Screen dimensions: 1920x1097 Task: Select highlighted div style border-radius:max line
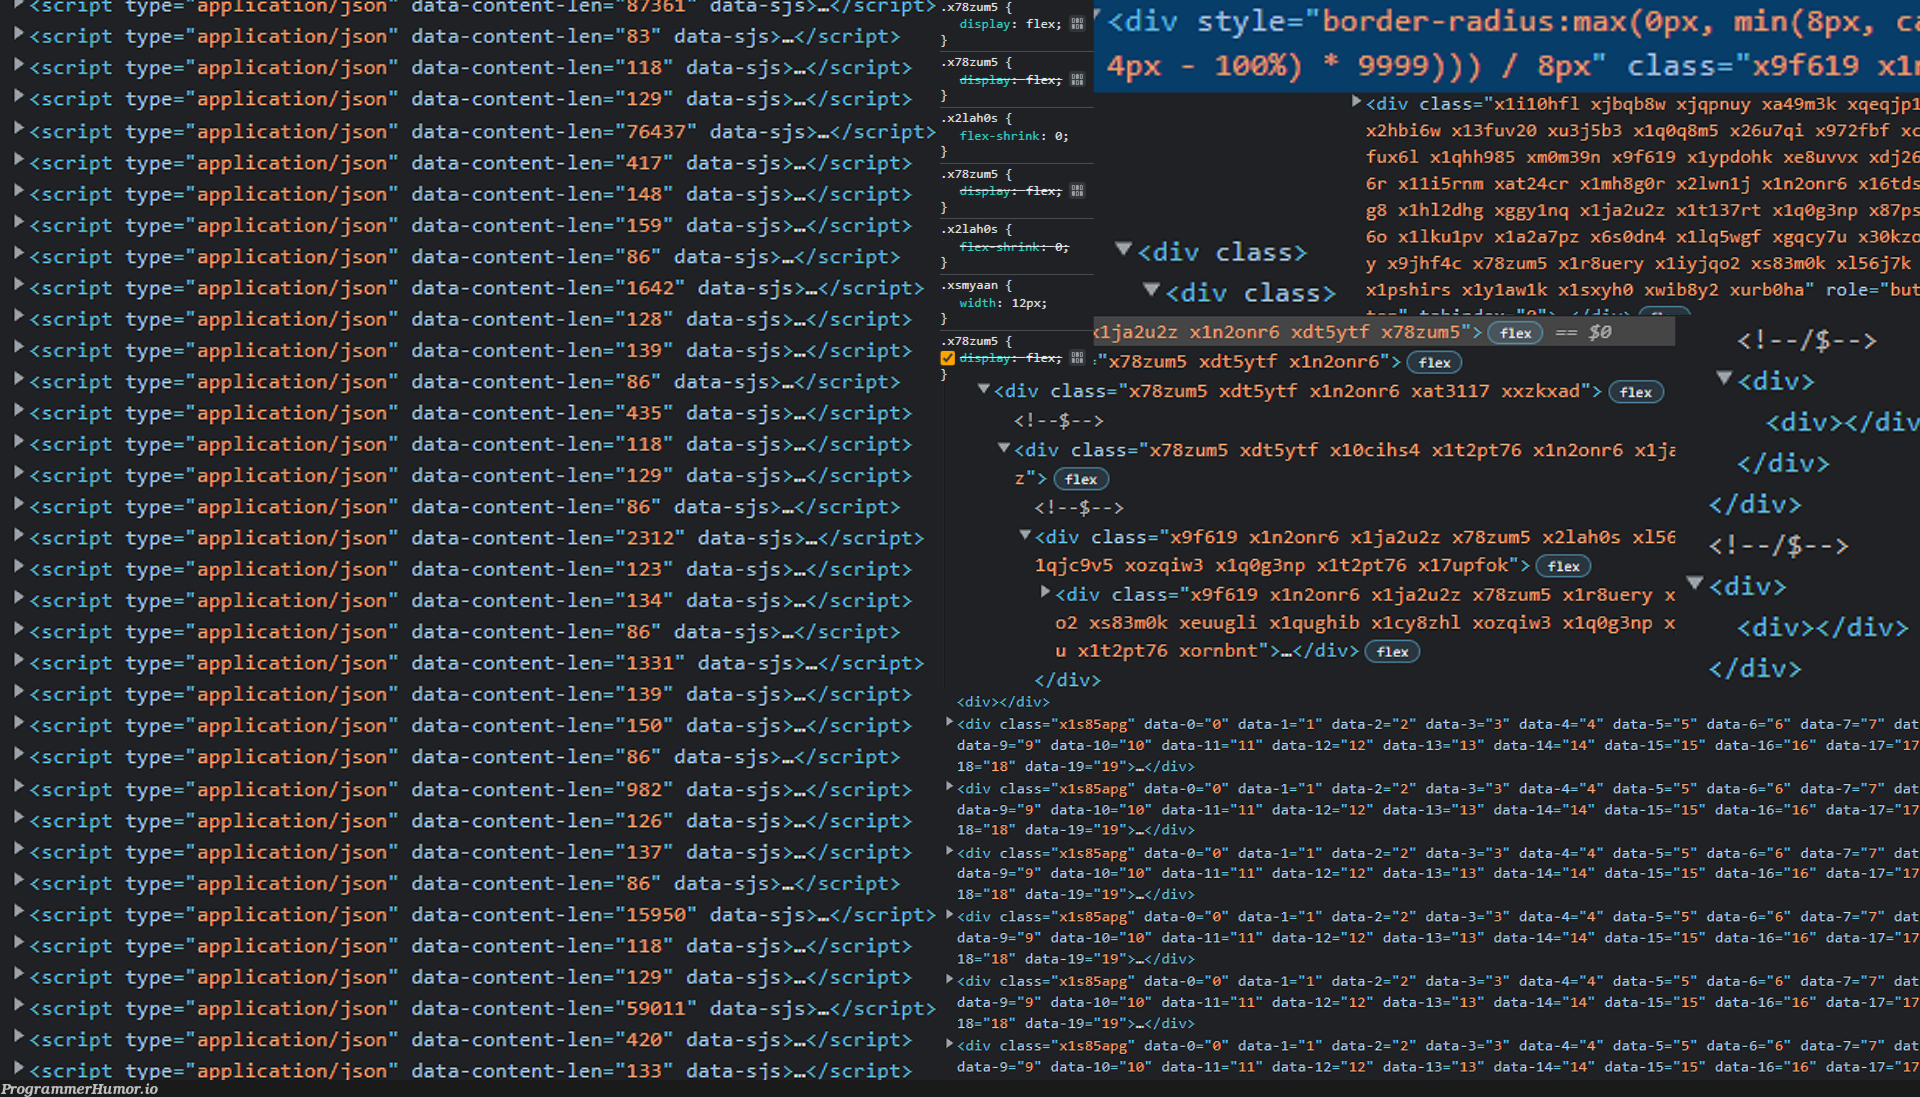1507,44
